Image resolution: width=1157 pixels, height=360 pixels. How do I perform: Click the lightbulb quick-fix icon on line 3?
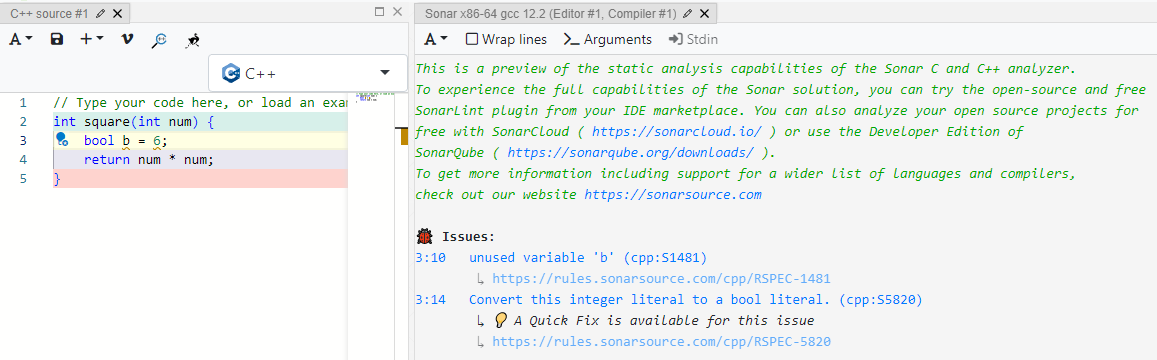coord(62,140)
